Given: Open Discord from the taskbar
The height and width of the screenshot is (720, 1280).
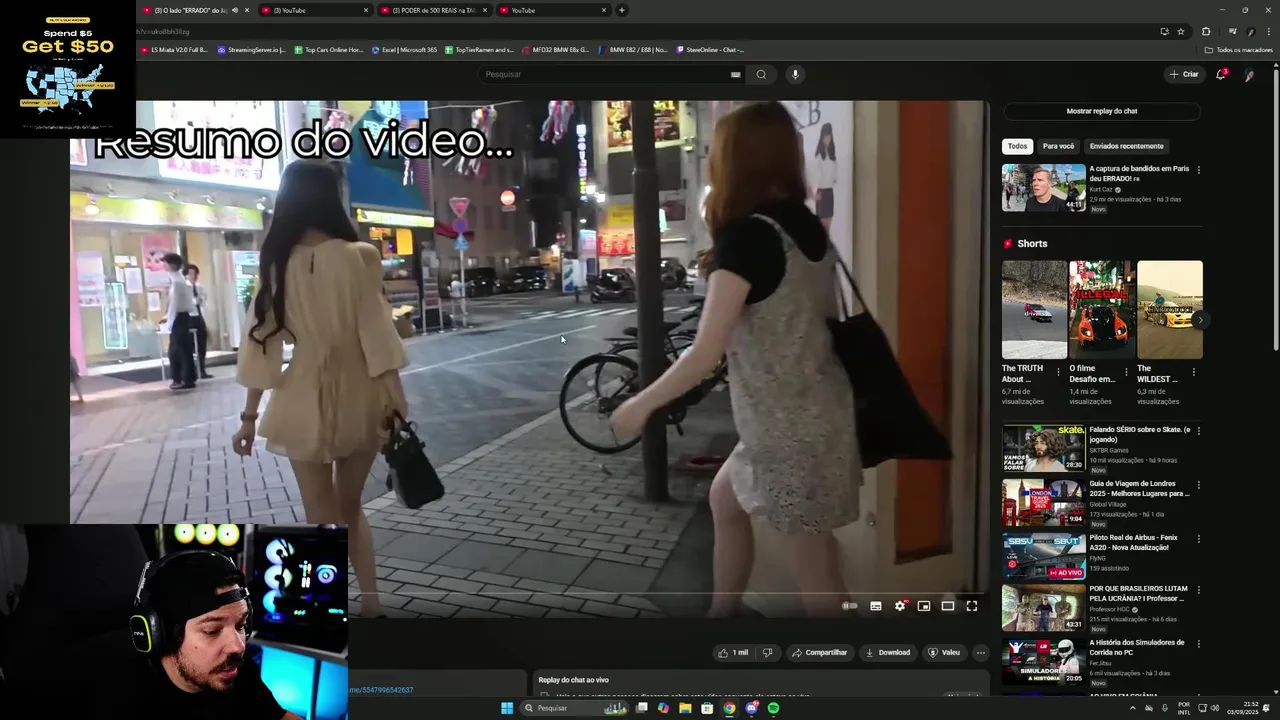Looking at the screenshot, I should pyautogui.click(x=751, y=708).
